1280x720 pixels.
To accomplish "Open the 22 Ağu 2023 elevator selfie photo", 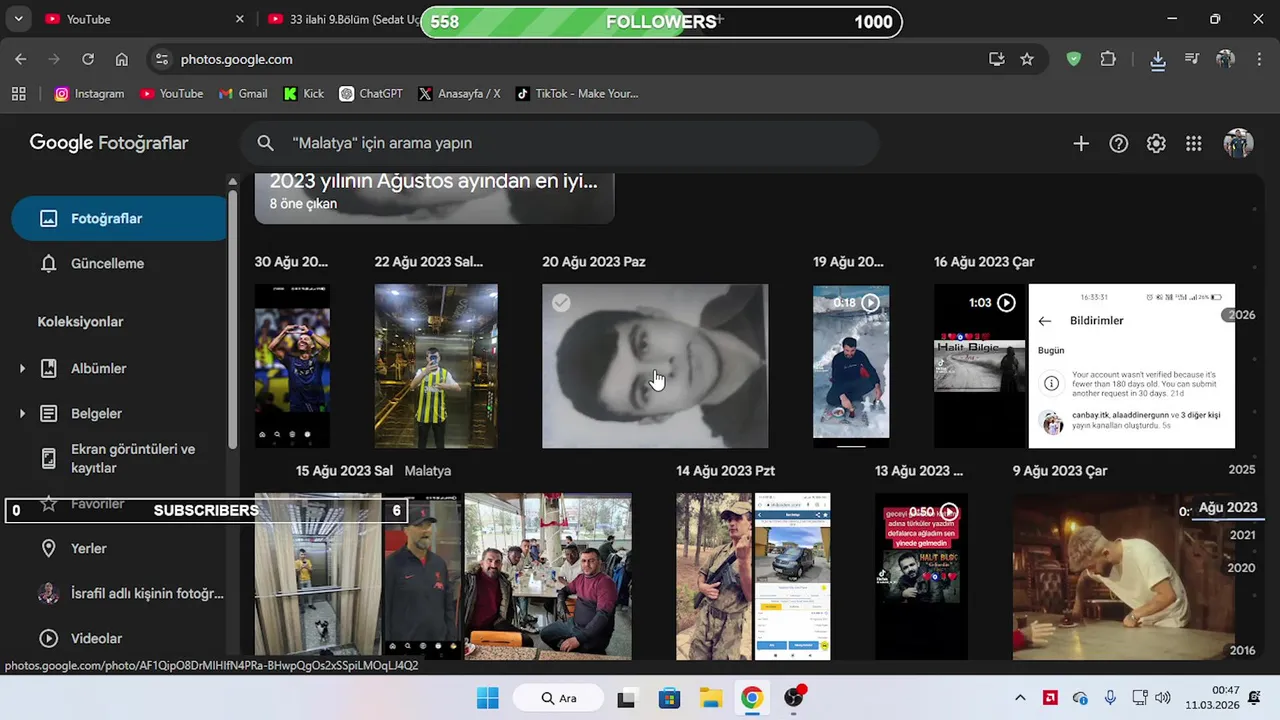I will point(436,366).
